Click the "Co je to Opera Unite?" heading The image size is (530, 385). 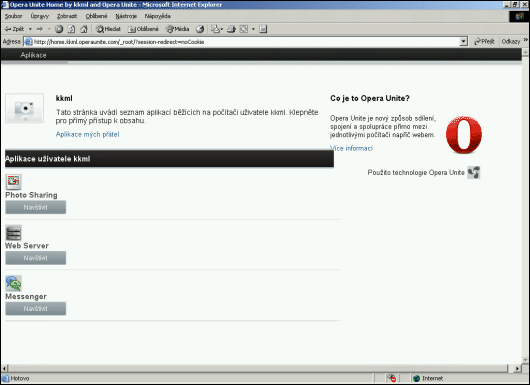pyautogui.click(x=370, y=98)
